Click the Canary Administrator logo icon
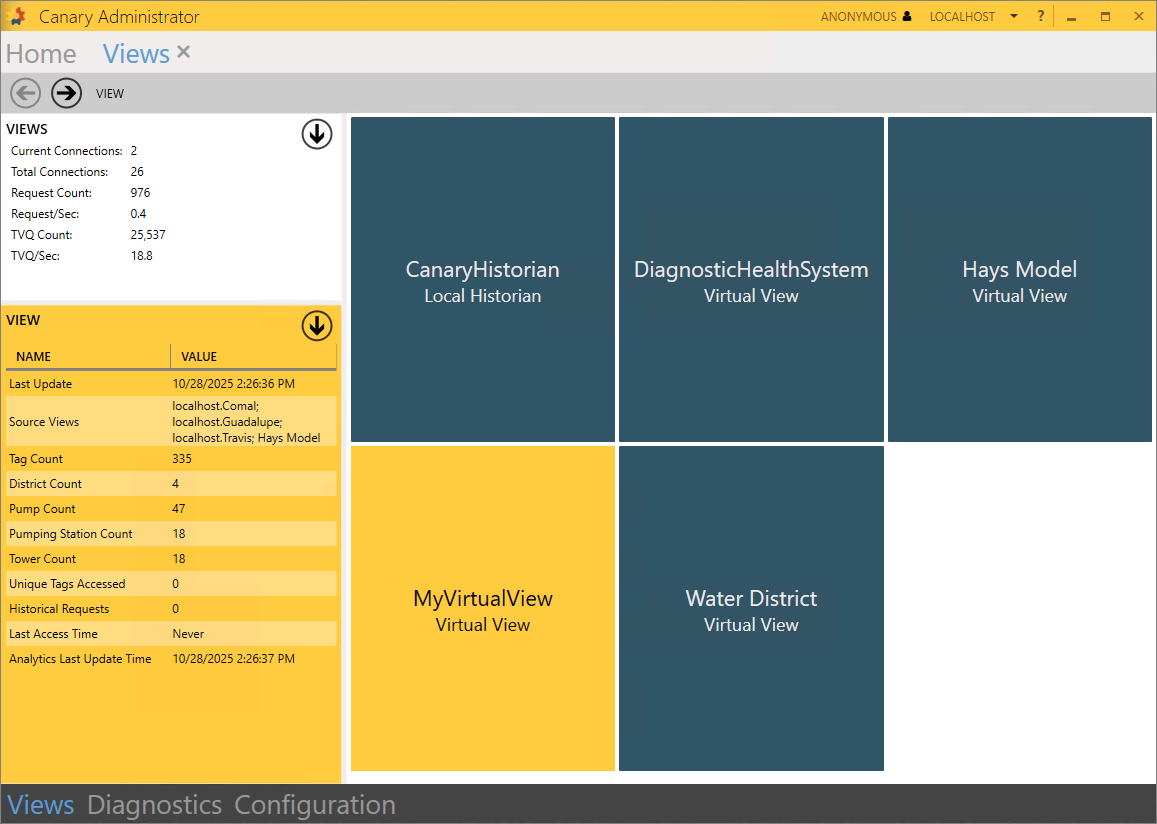 click(18, 17)
